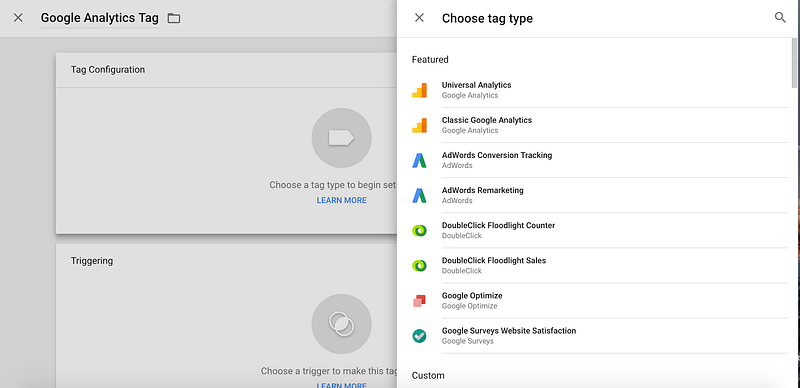Click LEARN MORE under Tag Configuration

[x=341, y=200]
